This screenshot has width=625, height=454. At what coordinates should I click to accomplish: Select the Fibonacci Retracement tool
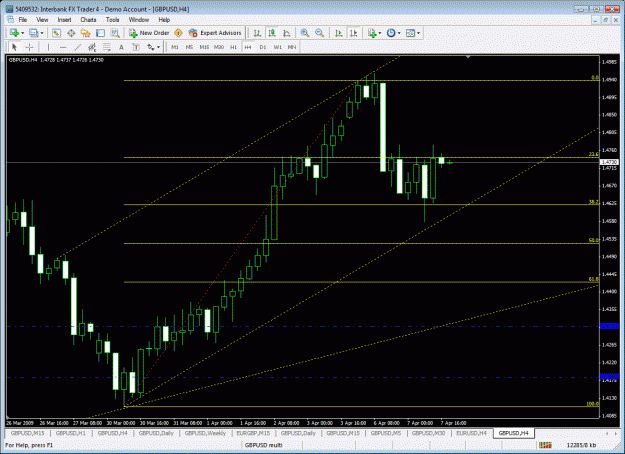coord(107,47)
